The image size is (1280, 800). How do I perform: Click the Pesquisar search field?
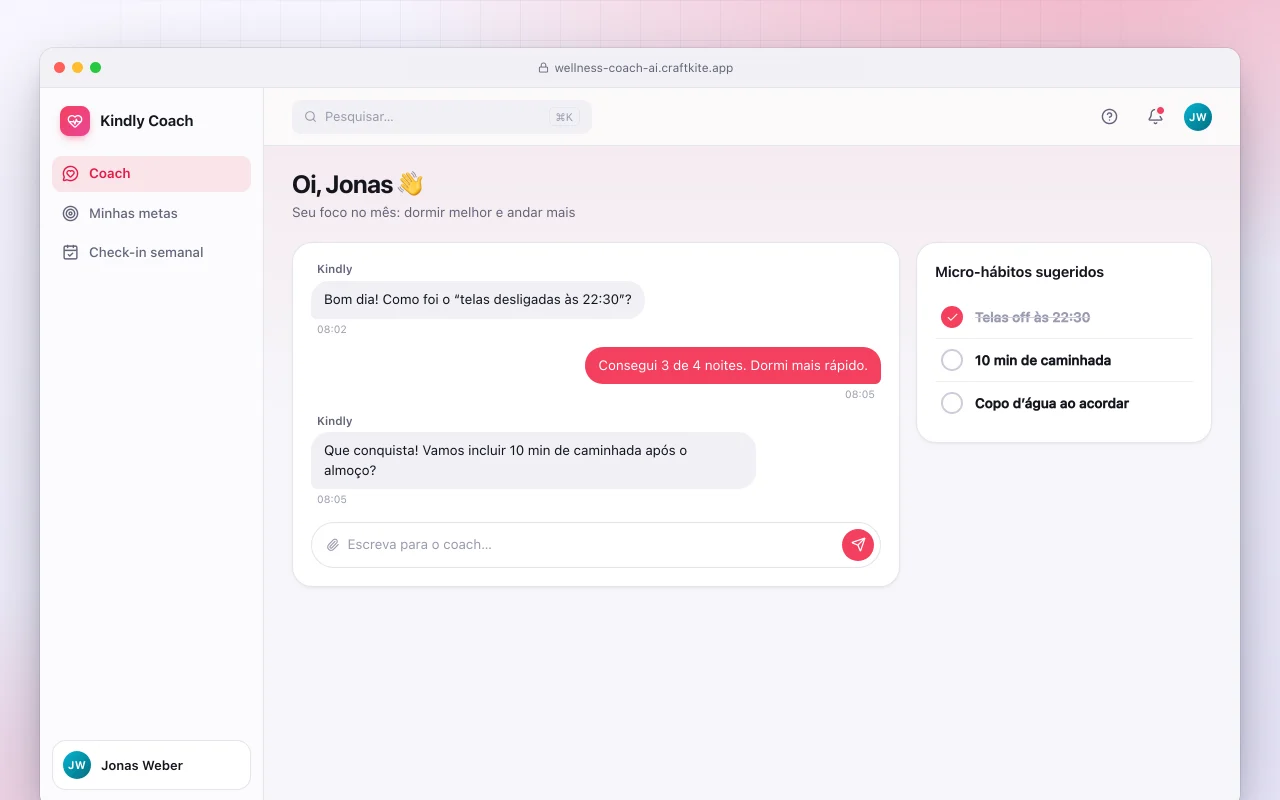(x=442, y=117)
